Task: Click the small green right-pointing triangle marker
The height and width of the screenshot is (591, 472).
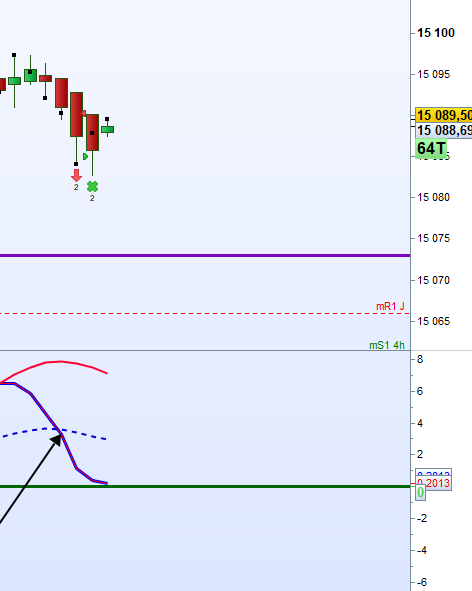Action: pos(86,156)
